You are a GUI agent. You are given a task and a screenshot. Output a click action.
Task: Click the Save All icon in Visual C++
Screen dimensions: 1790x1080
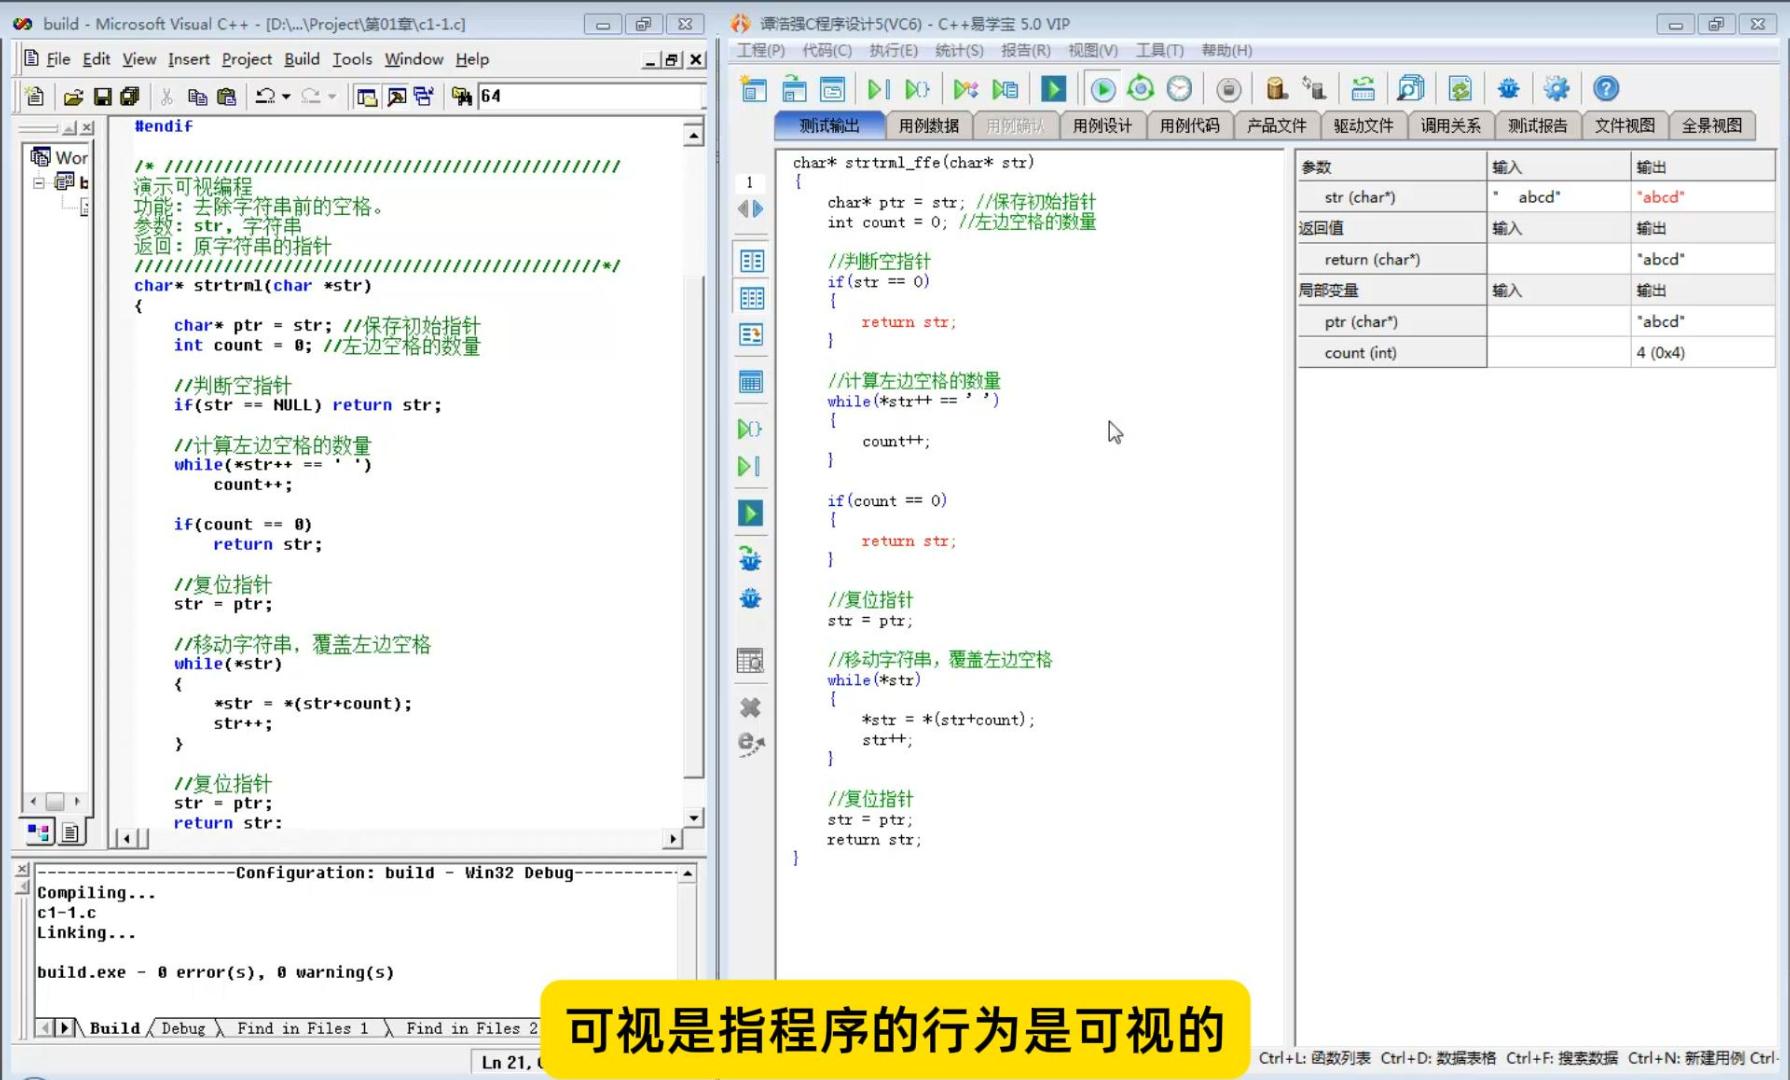coord(130,96)
